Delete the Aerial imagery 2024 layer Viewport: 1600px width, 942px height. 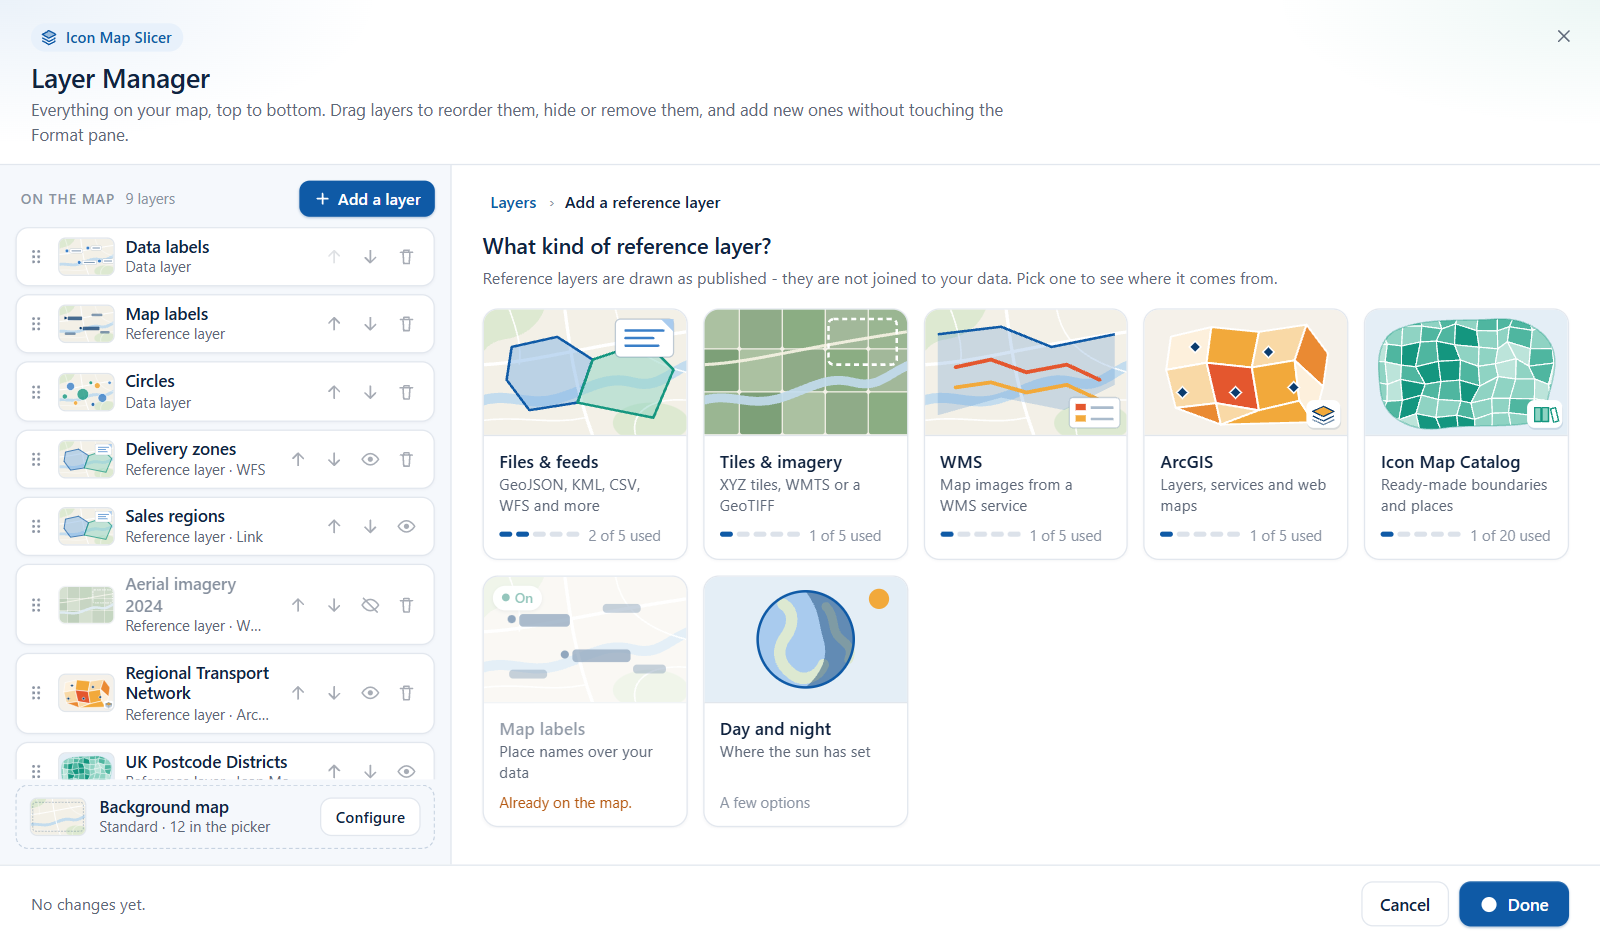(x=406, y=605)
